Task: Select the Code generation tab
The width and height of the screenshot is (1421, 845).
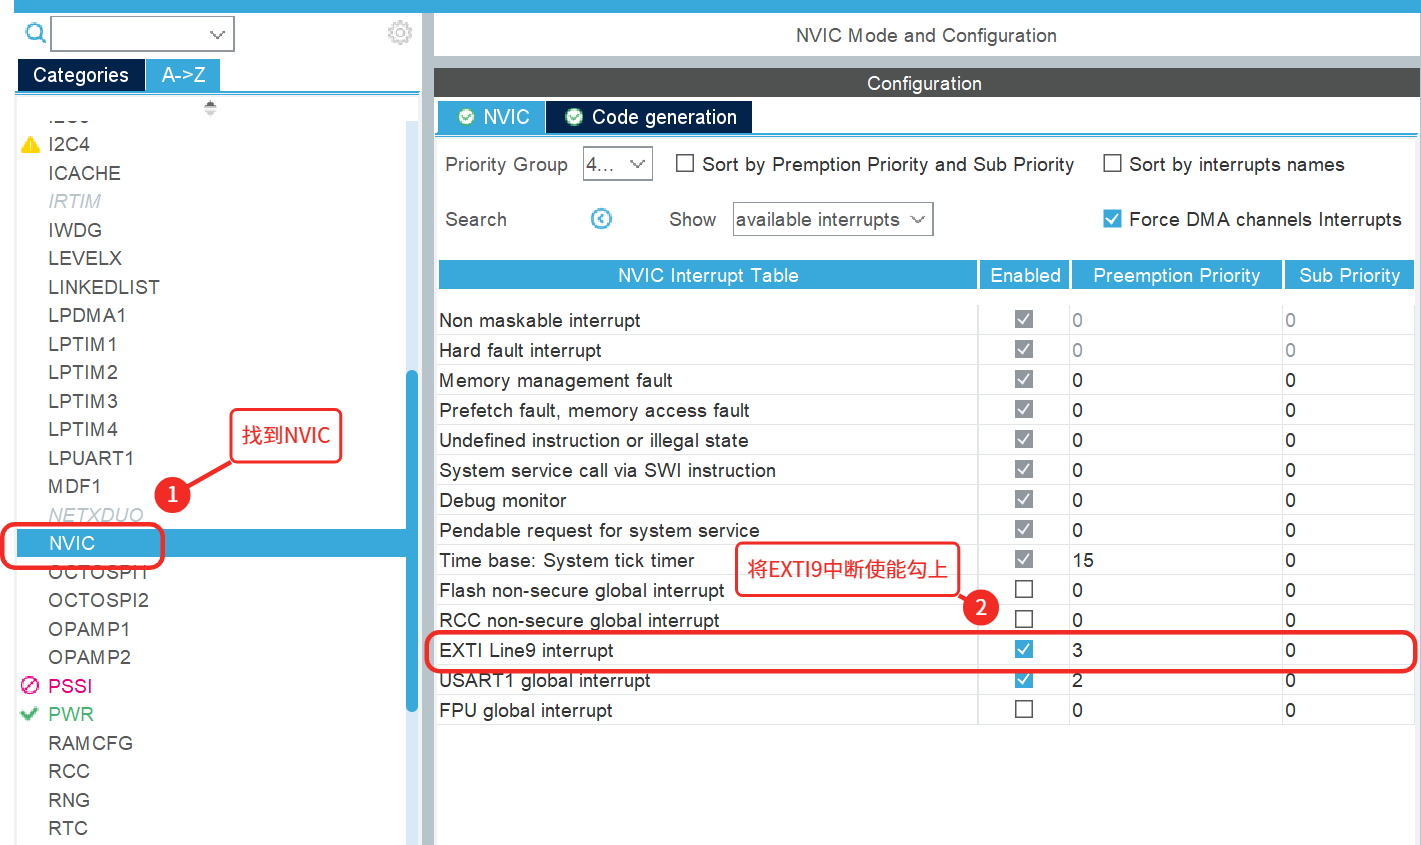Action: pyautogui.click(x=649, y=117)
